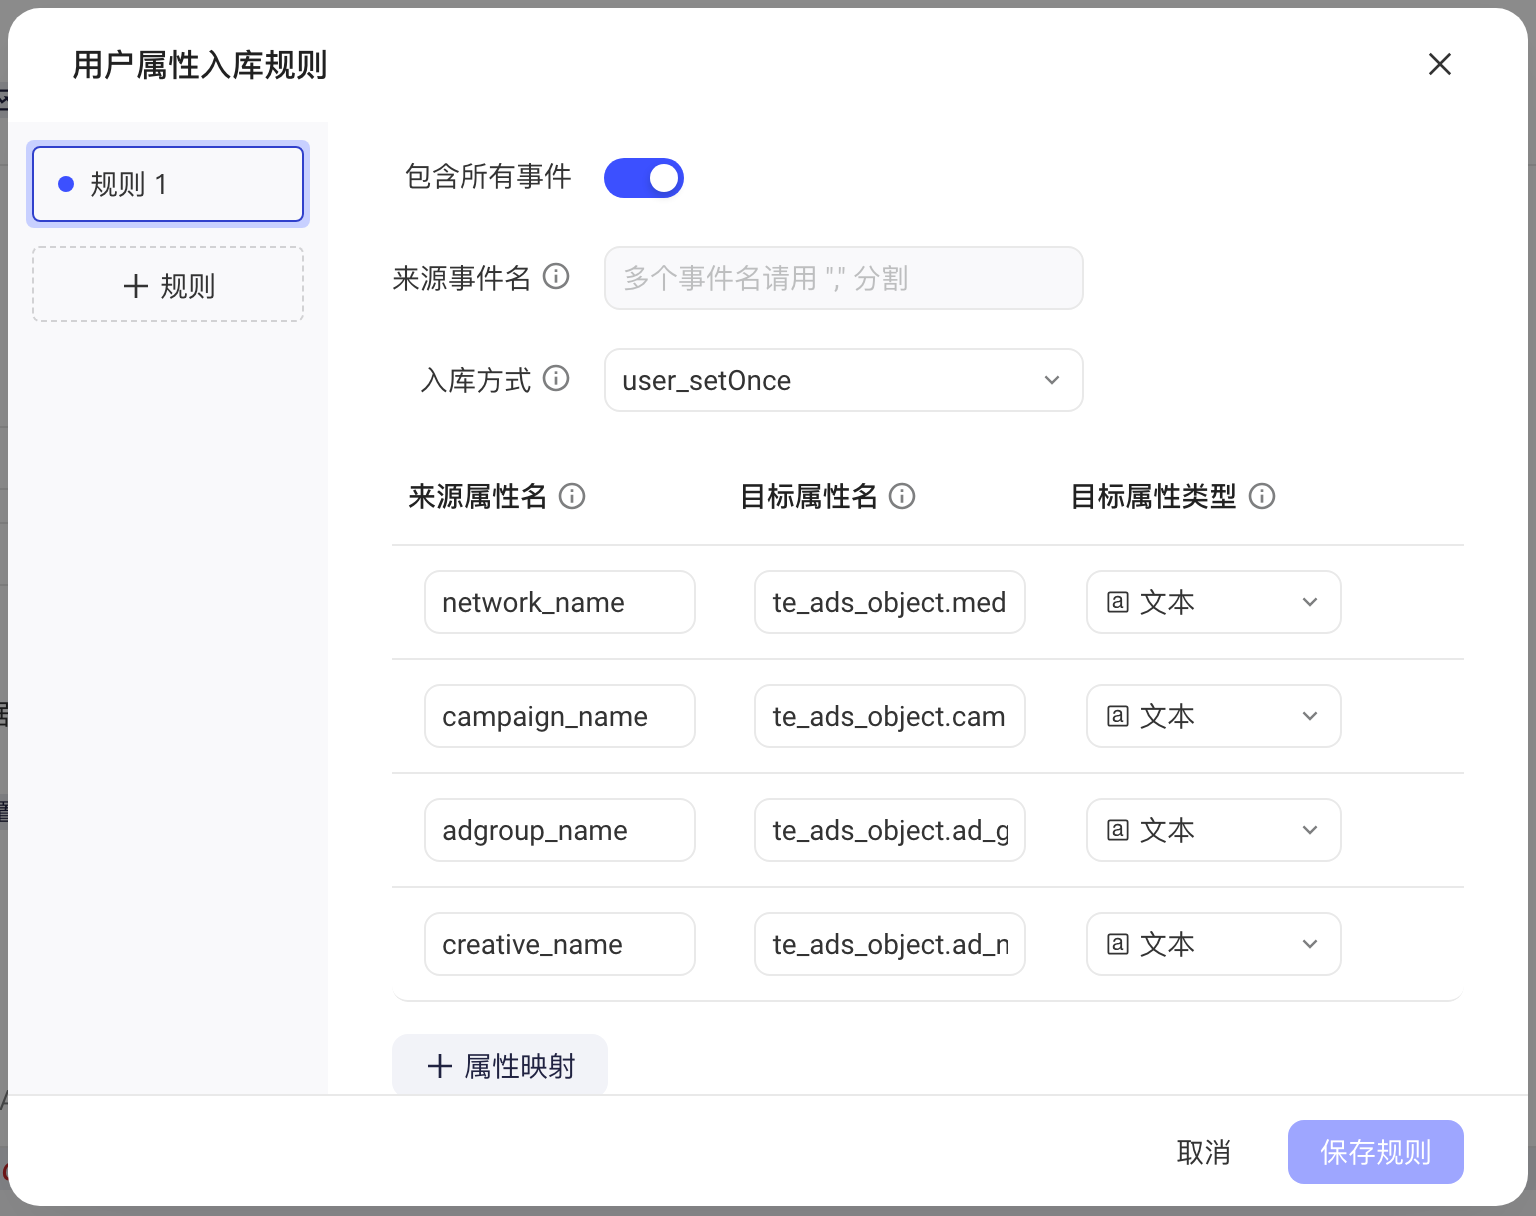Click the te_ads_object.med target field
This screenshot has width=1536, height=1216.
pos(890,602)
